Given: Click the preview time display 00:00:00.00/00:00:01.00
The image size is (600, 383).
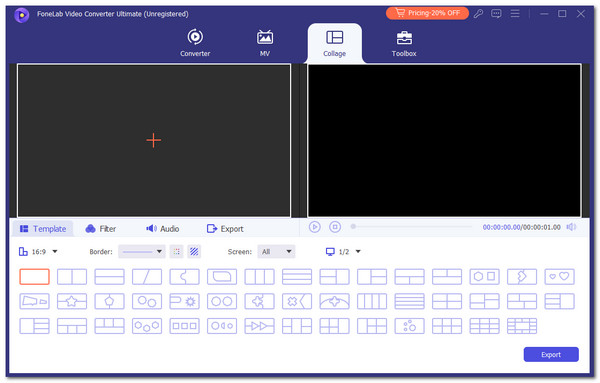Looking at the screenshot, I should 522,227.
